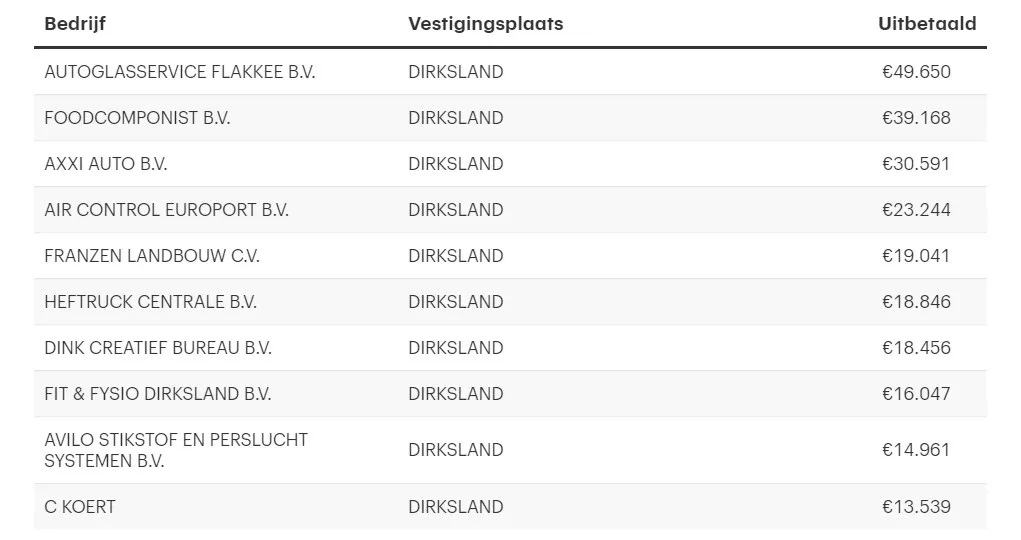Click the Bedrijf column header

coord(75,24)
